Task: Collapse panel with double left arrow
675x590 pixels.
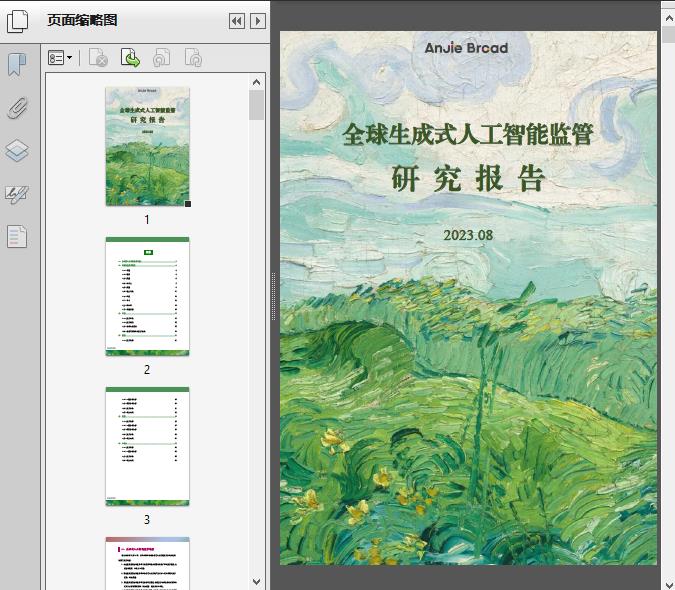Action: pyautogui.click(x=237, y=21)
